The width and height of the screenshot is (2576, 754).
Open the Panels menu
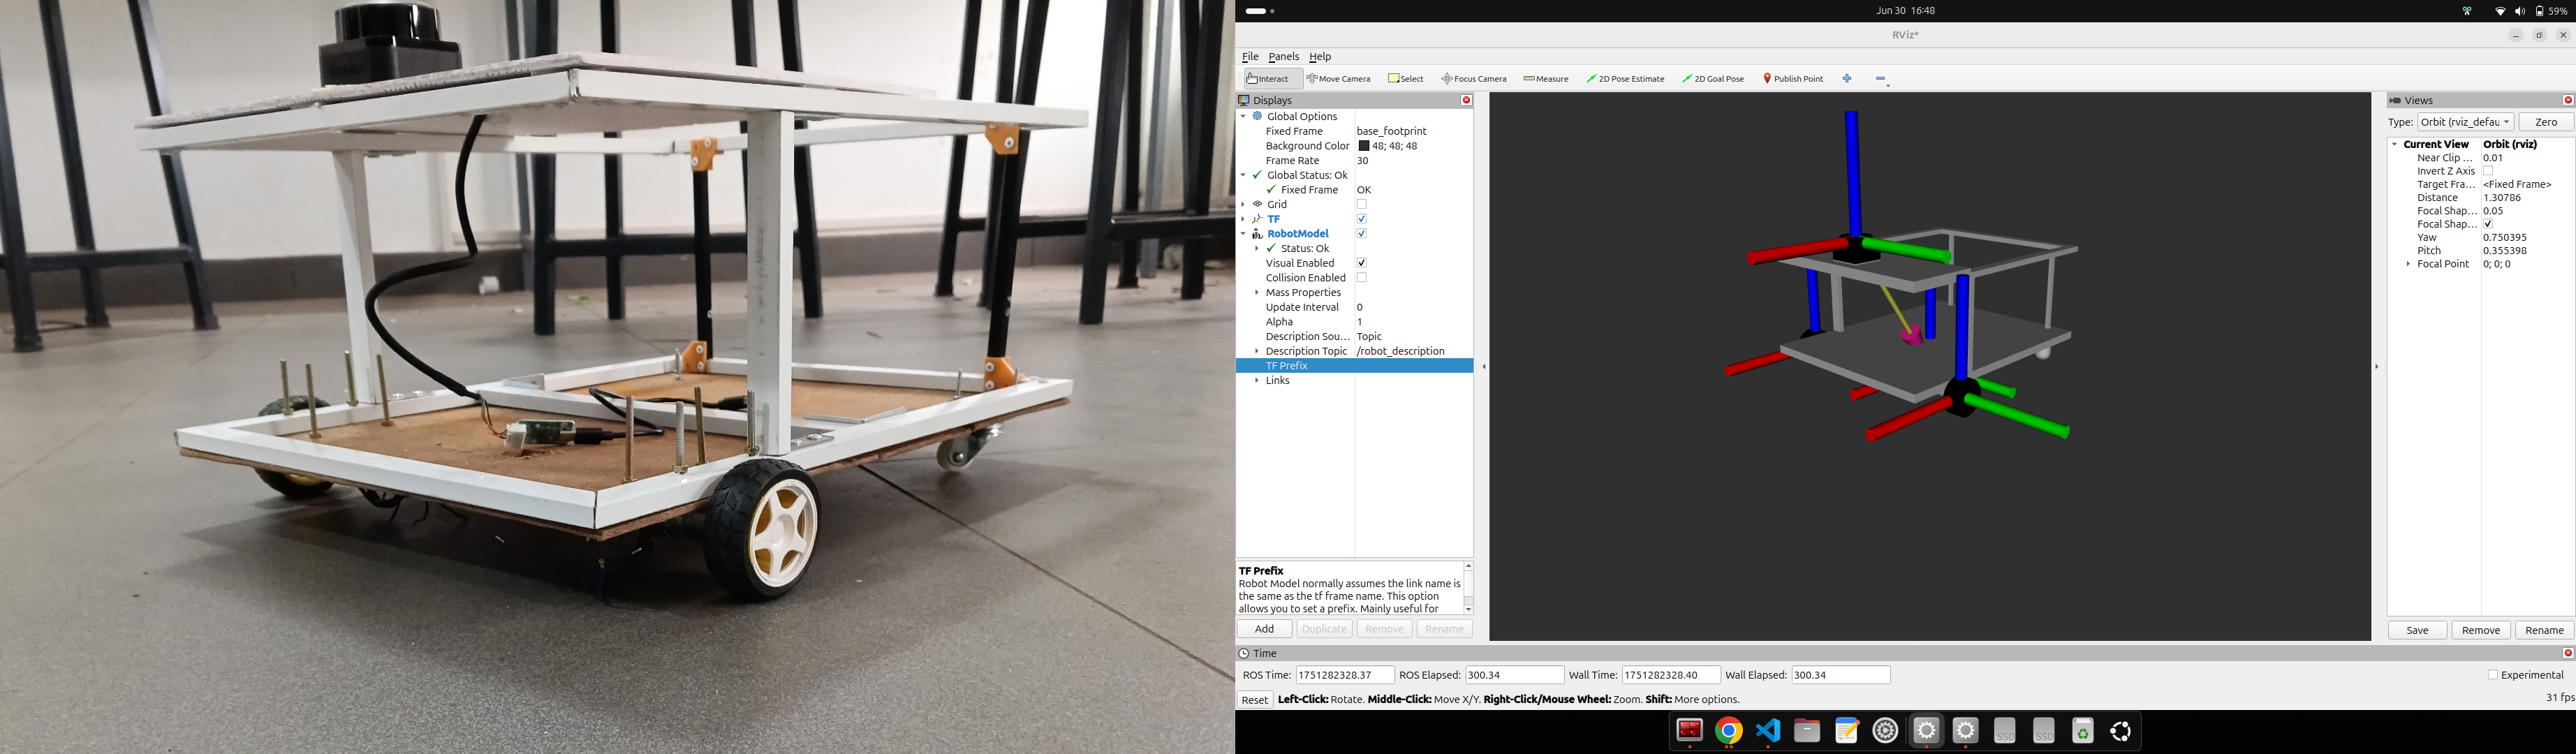[1283, 57]
